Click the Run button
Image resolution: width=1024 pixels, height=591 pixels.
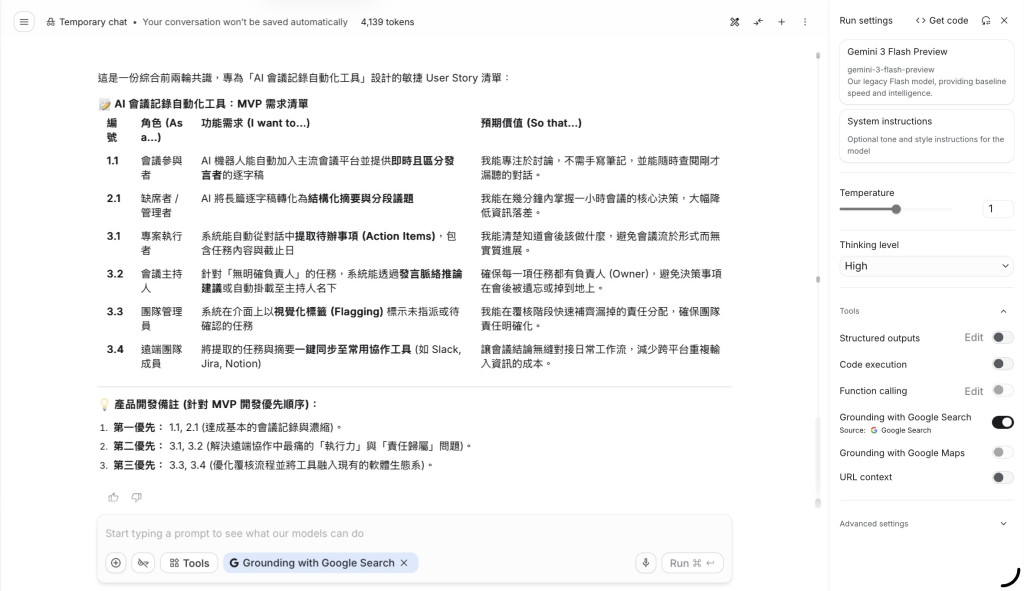pos(692,563)
